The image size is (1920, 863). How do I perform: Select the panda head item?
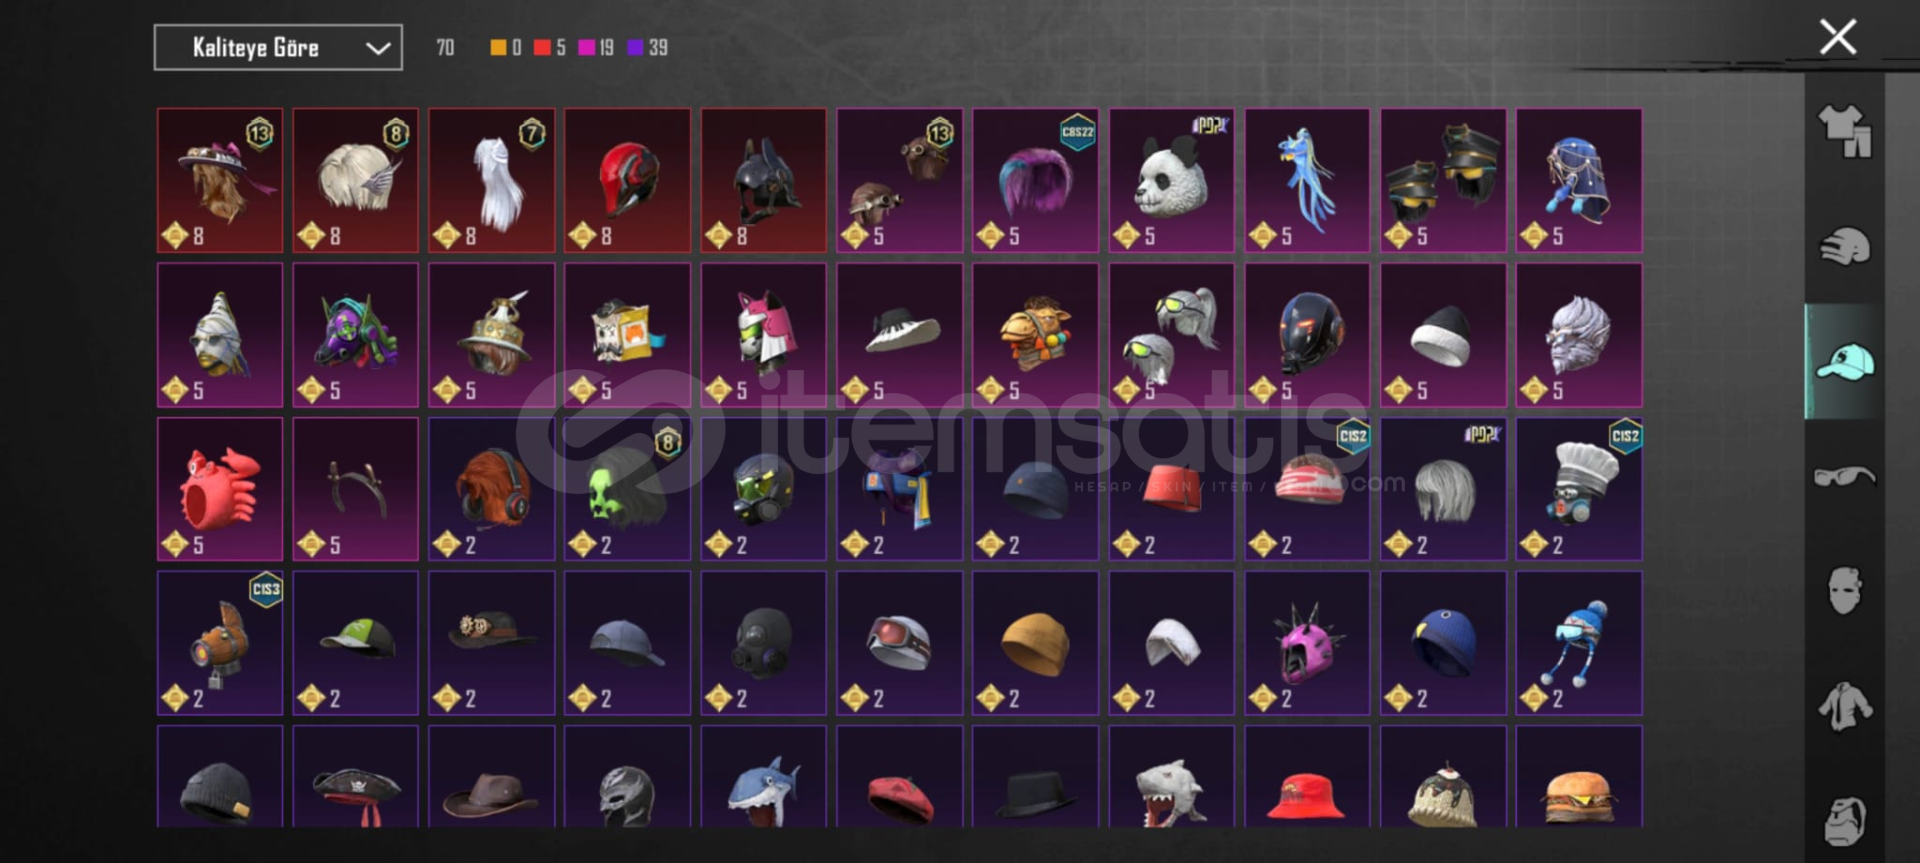tap(1171, 180)
